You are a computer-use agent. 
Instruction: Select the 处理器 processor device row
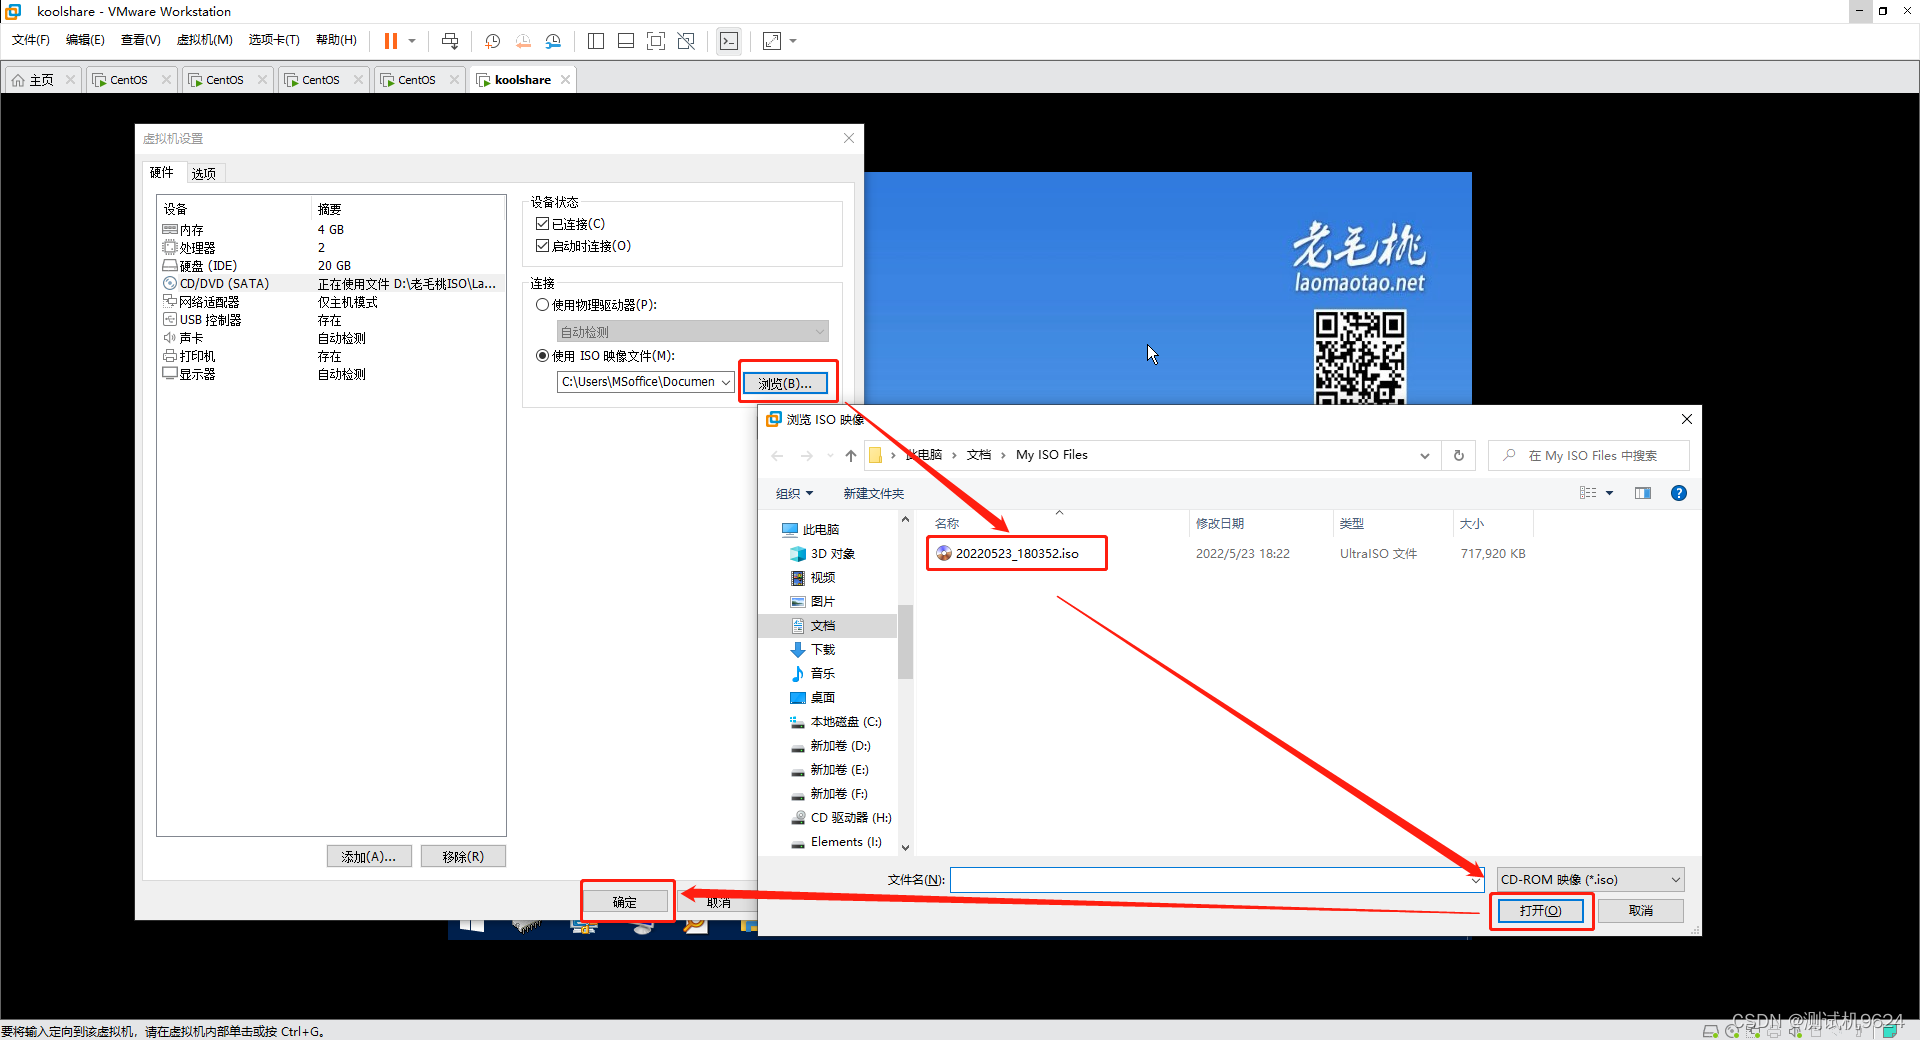331,248
